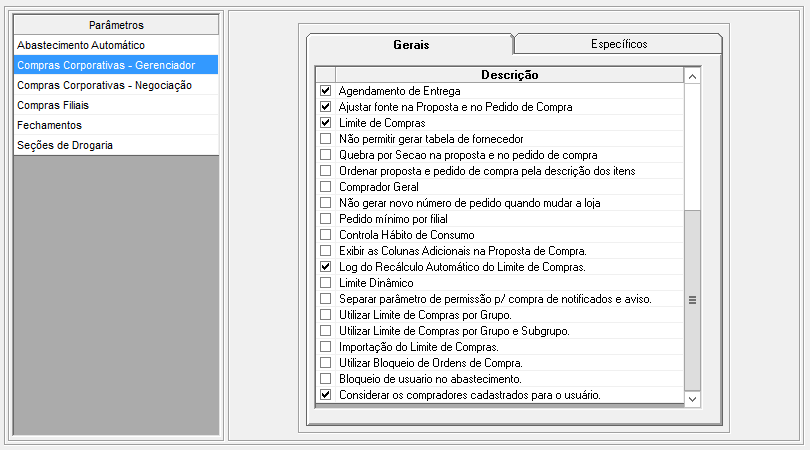Image resolution: width=810 pixels, height=450 pixels.
Task: Click 'Comprador Geral' row text
Action: tap(379, 187)
